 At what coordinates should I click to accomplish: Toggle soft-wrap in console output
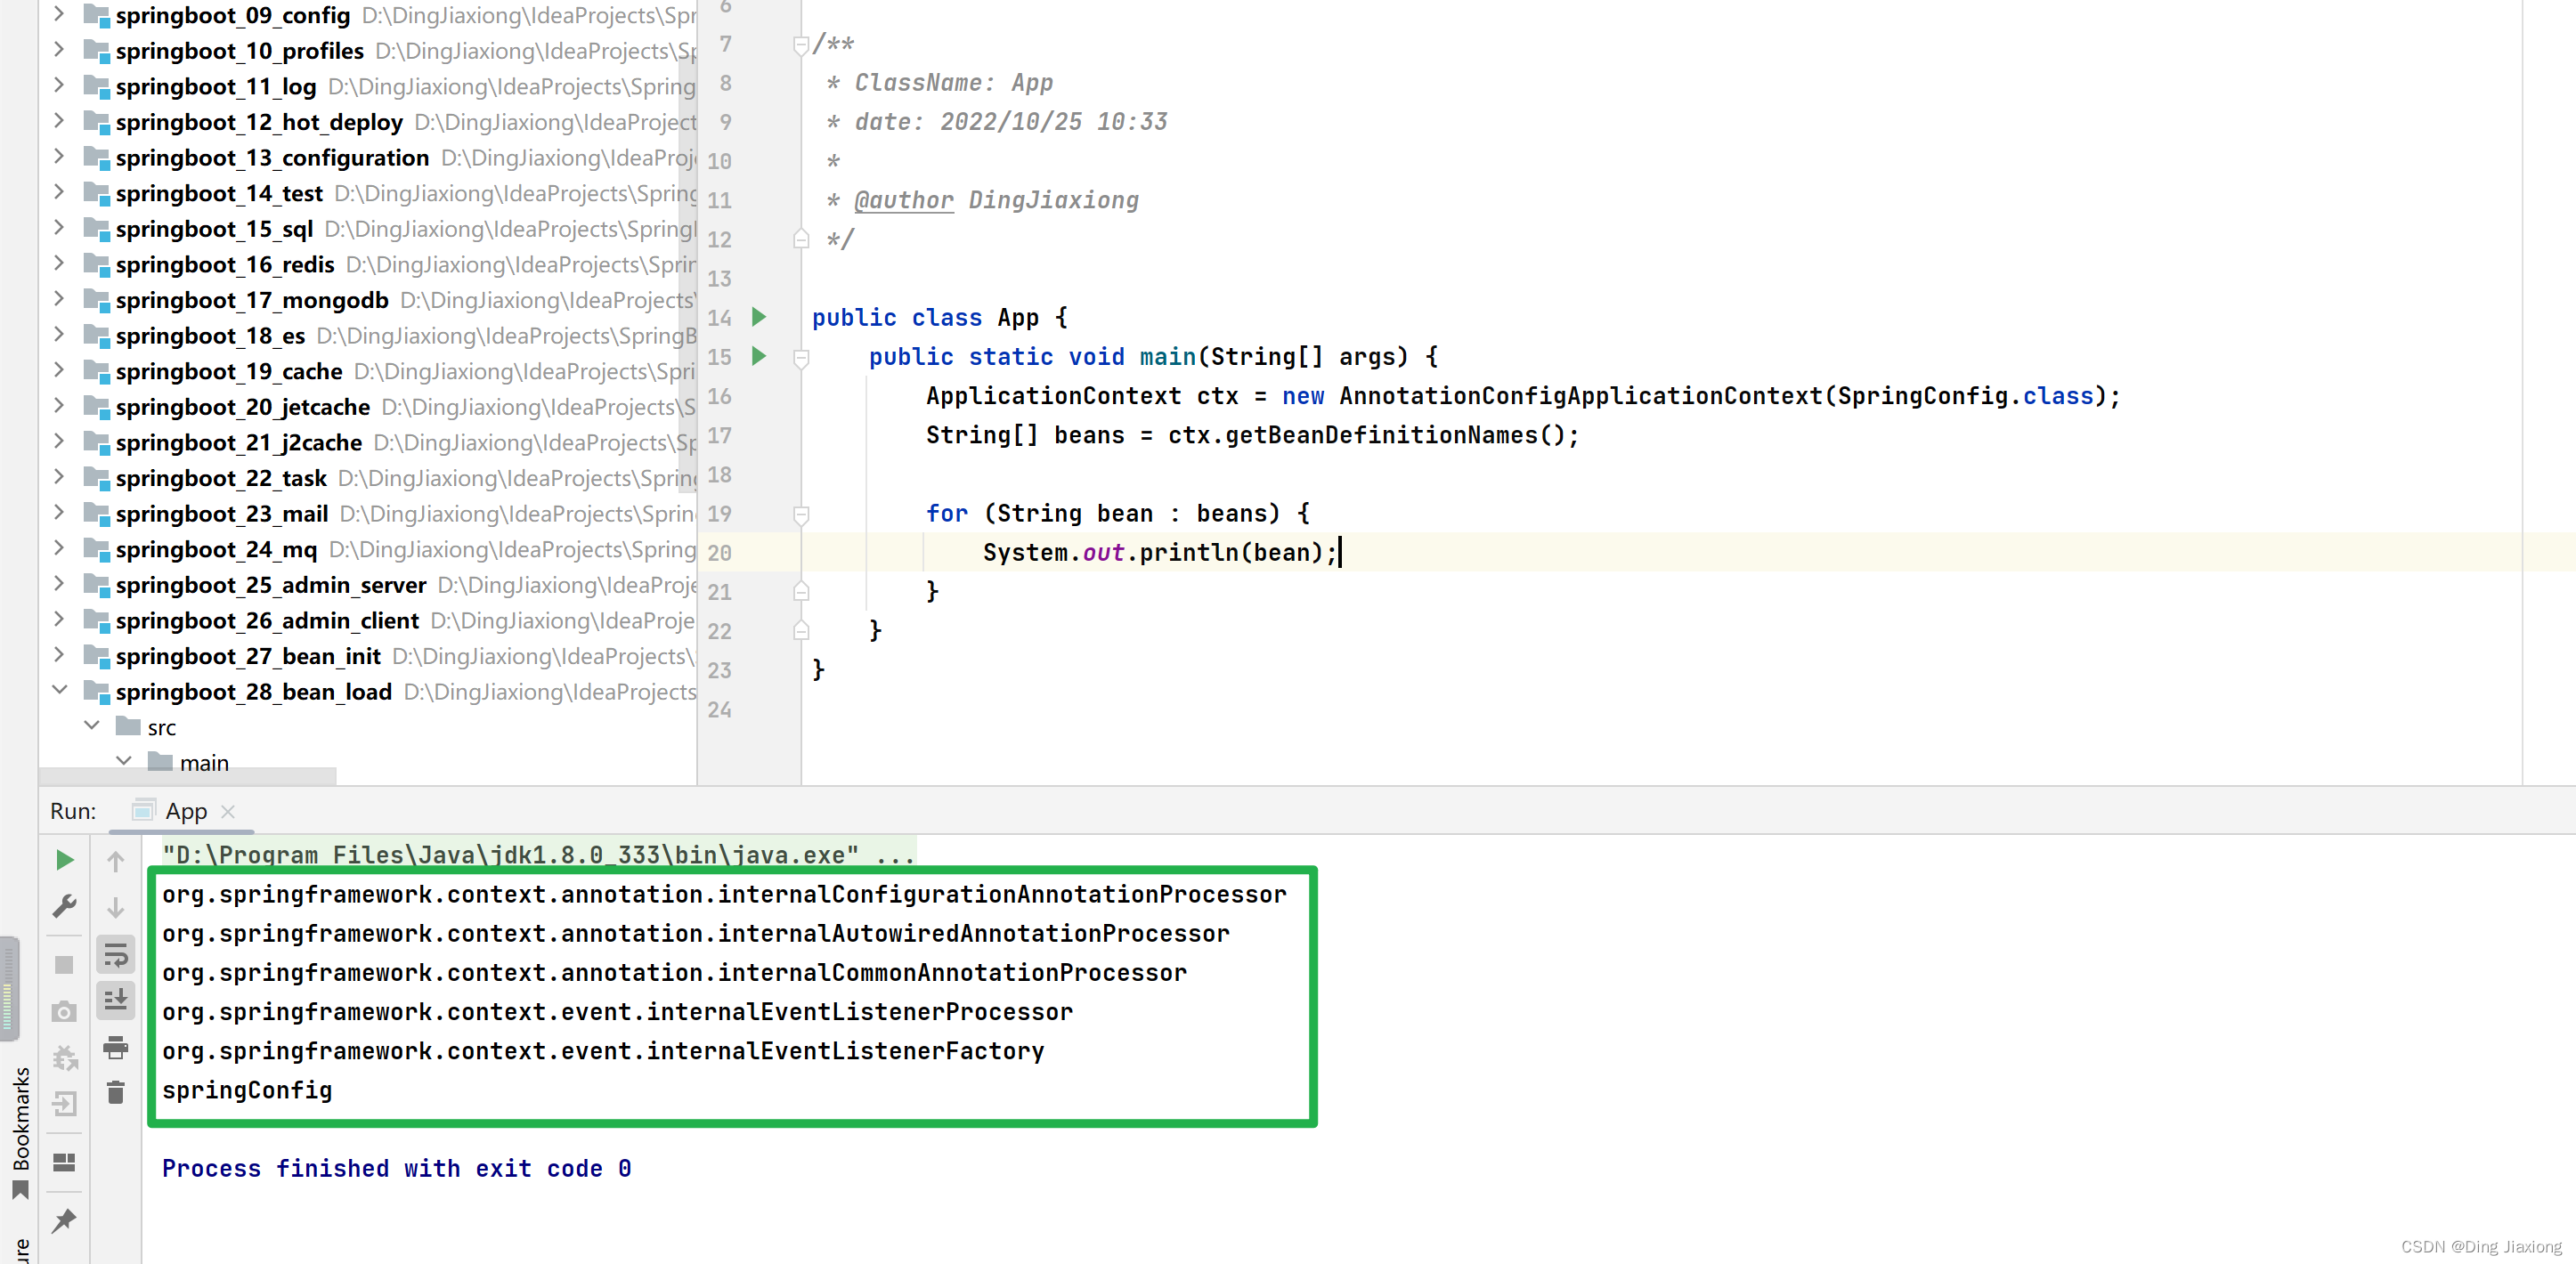[116, 955]
